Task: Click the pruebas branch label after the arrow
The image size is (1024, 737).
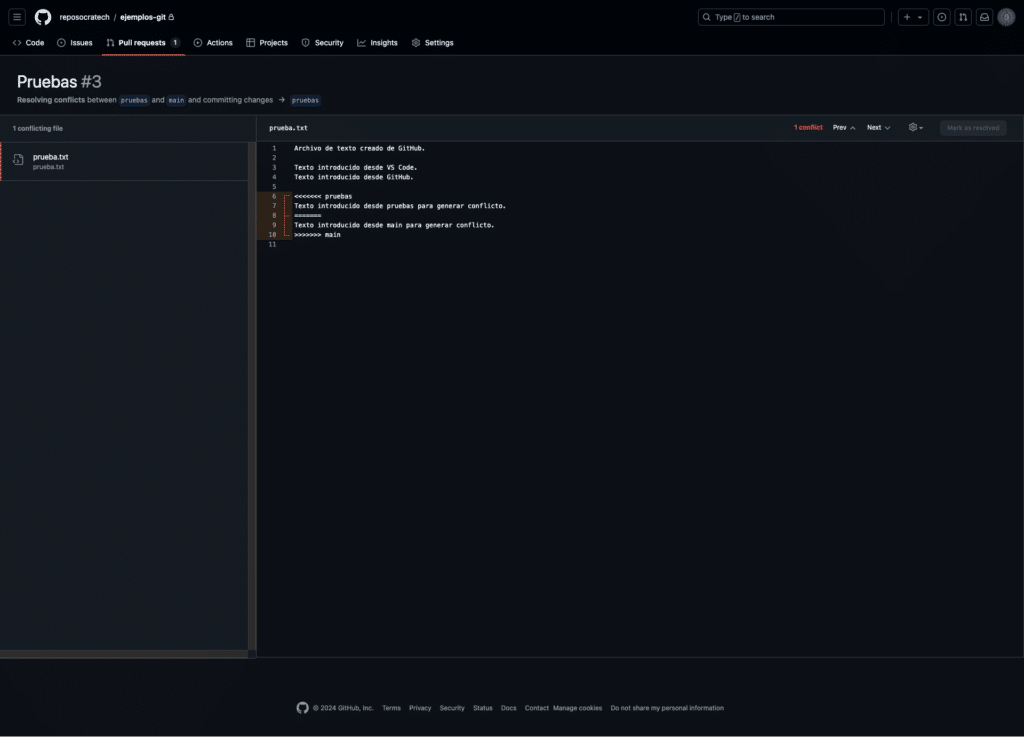Action: click(305, 101)
